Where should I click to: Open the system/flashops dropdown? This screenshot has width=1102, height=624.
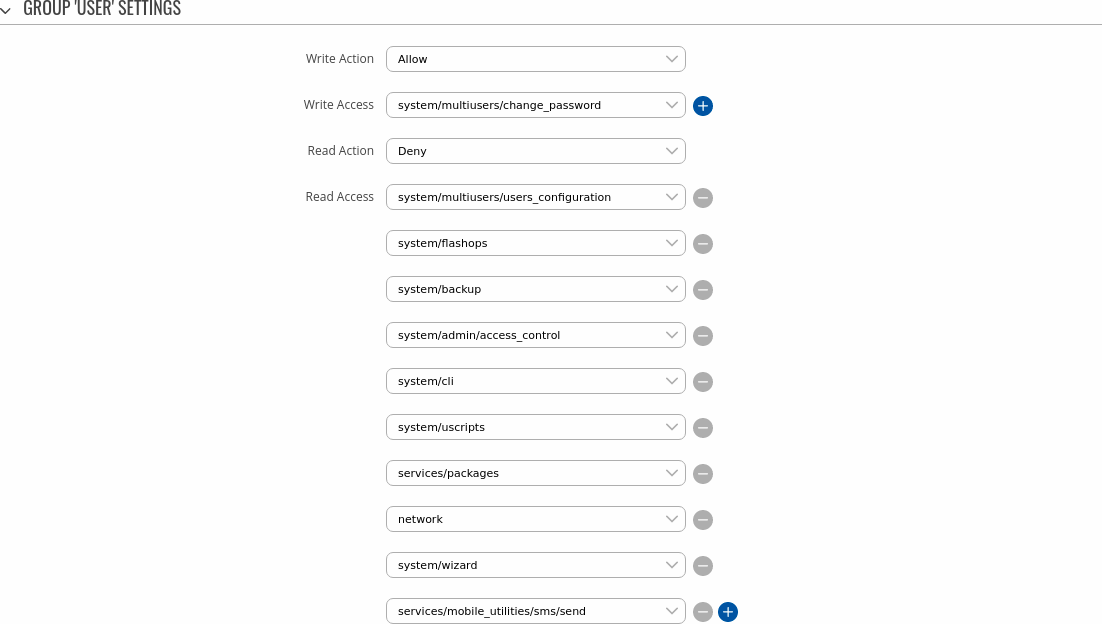[535, 243]
